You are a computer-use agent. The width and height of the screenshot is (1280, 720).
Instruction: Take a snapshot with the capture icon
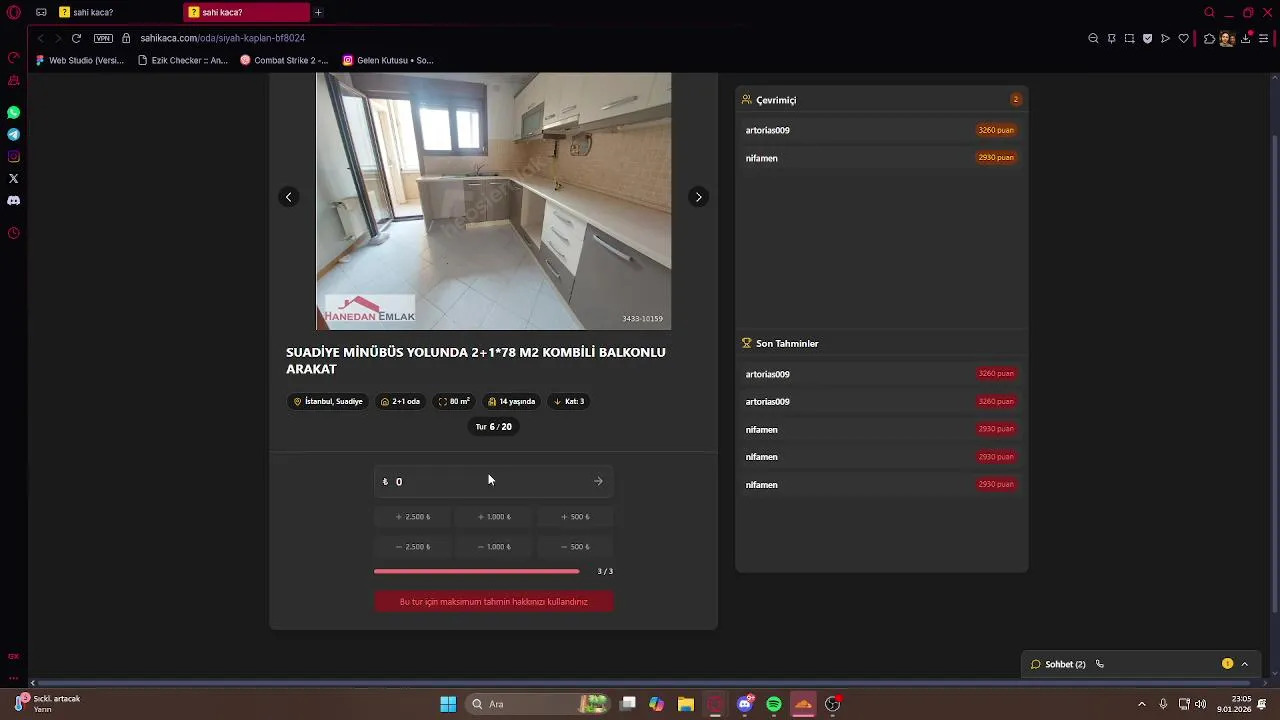pos(1129,38)
